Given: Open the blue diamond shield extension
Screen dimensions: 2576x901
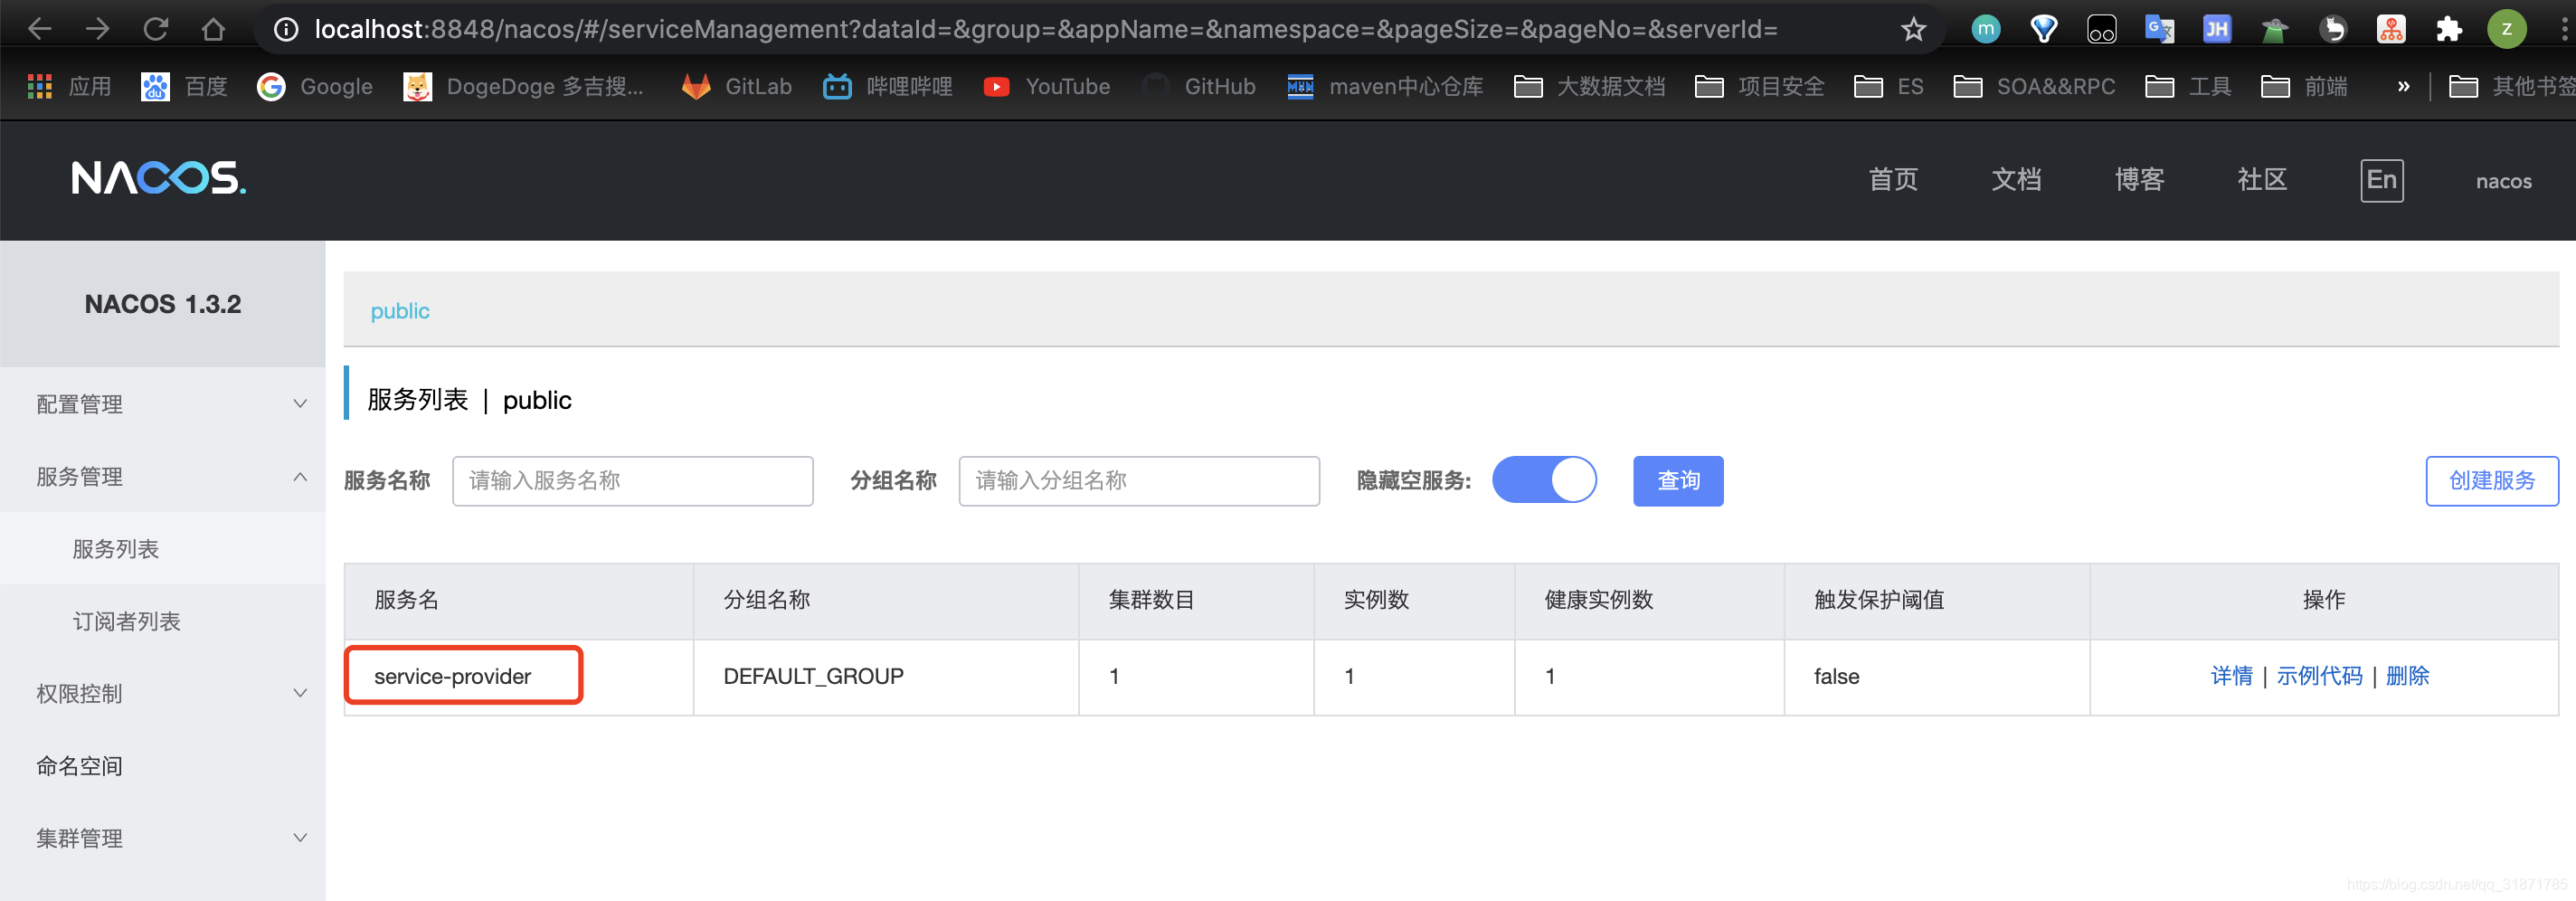Looking at the screenshot, I should click(2043, 29).
